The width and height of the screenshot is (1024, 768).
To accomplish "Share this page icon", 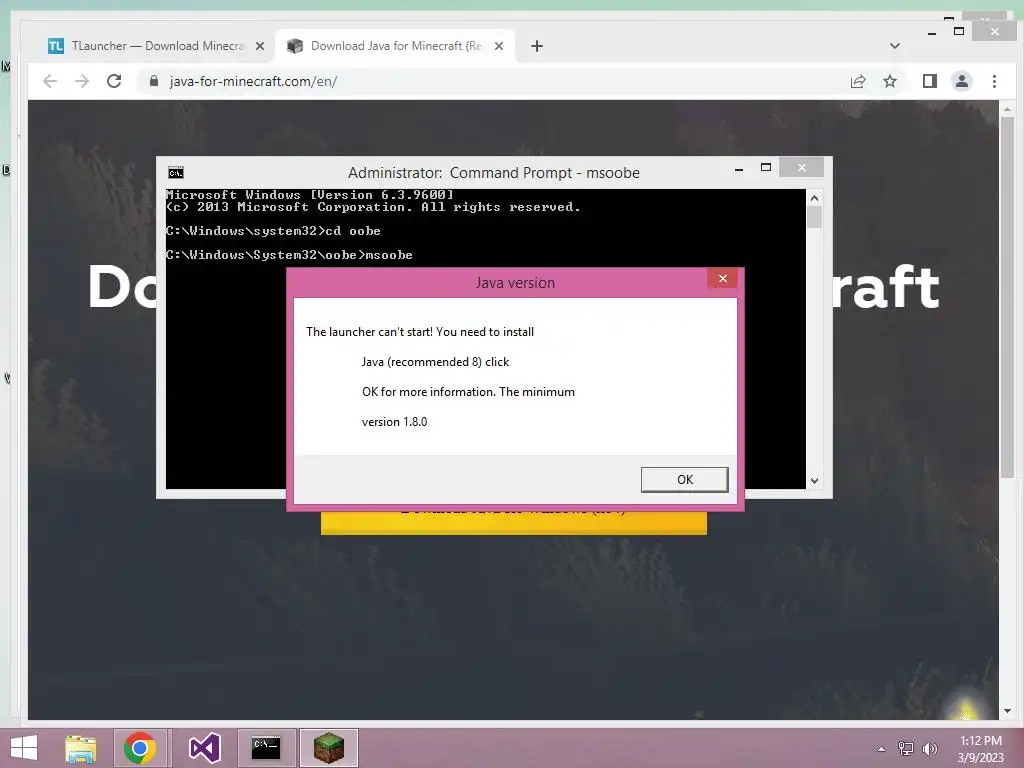I will click(x=858, y=81).
